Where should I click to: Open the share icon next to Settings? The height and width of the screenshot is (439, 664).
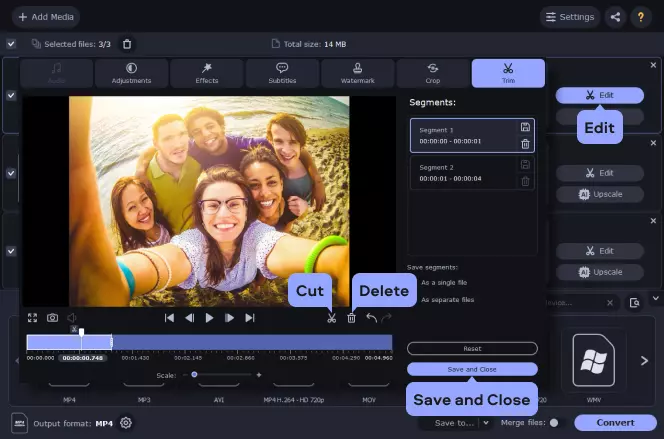tap(615, 17)
